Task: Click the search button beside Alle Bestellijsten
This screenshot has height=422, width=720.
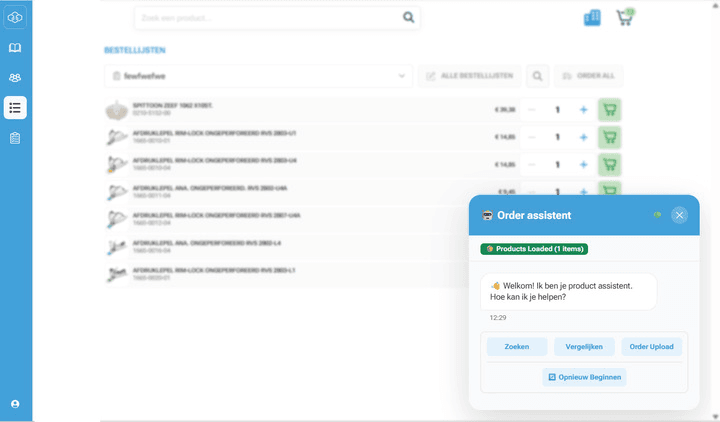Action: pos(537,76)
